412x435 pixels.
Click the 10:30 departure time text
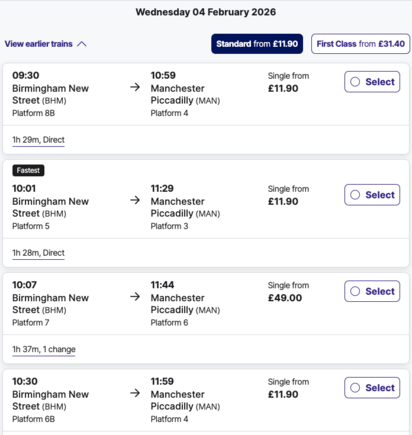(25, 381)
